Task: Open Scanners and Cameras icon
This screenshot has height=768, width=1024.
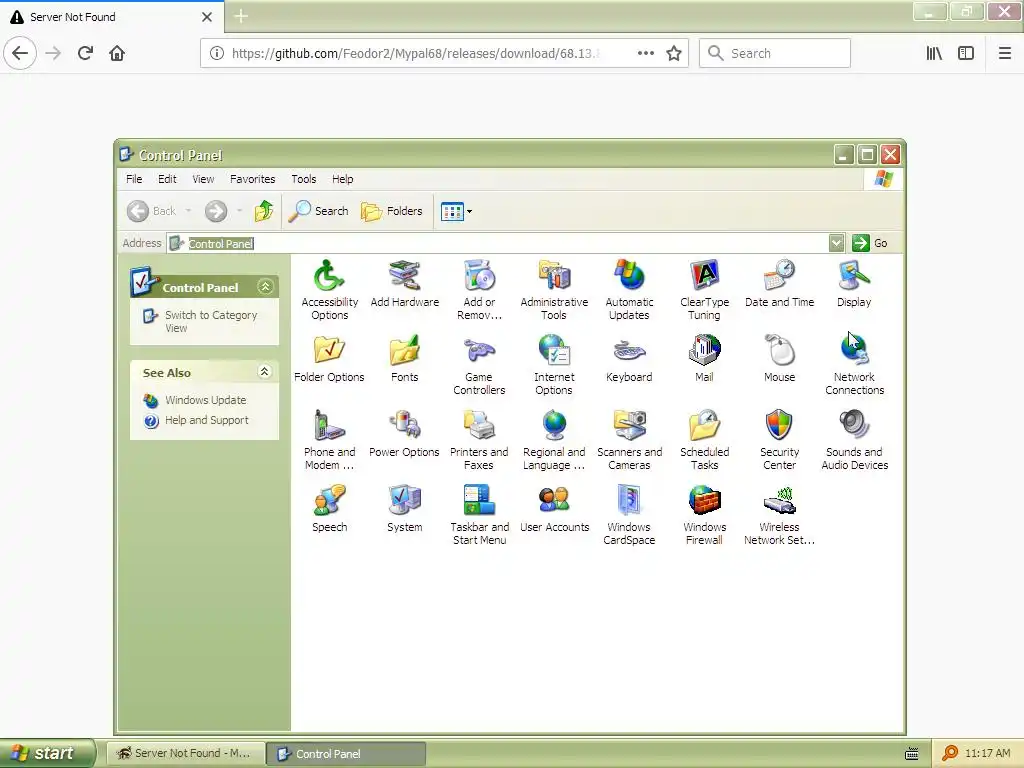Action: pyautogui.click(x=629, y=440)
